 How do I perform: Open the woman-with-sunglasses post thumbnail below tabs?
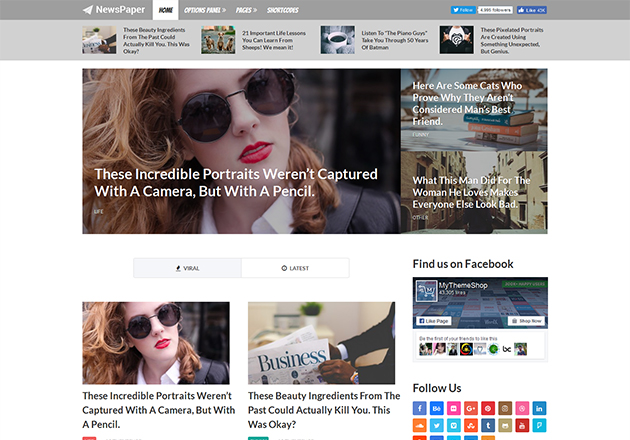(x=156, y=343)
